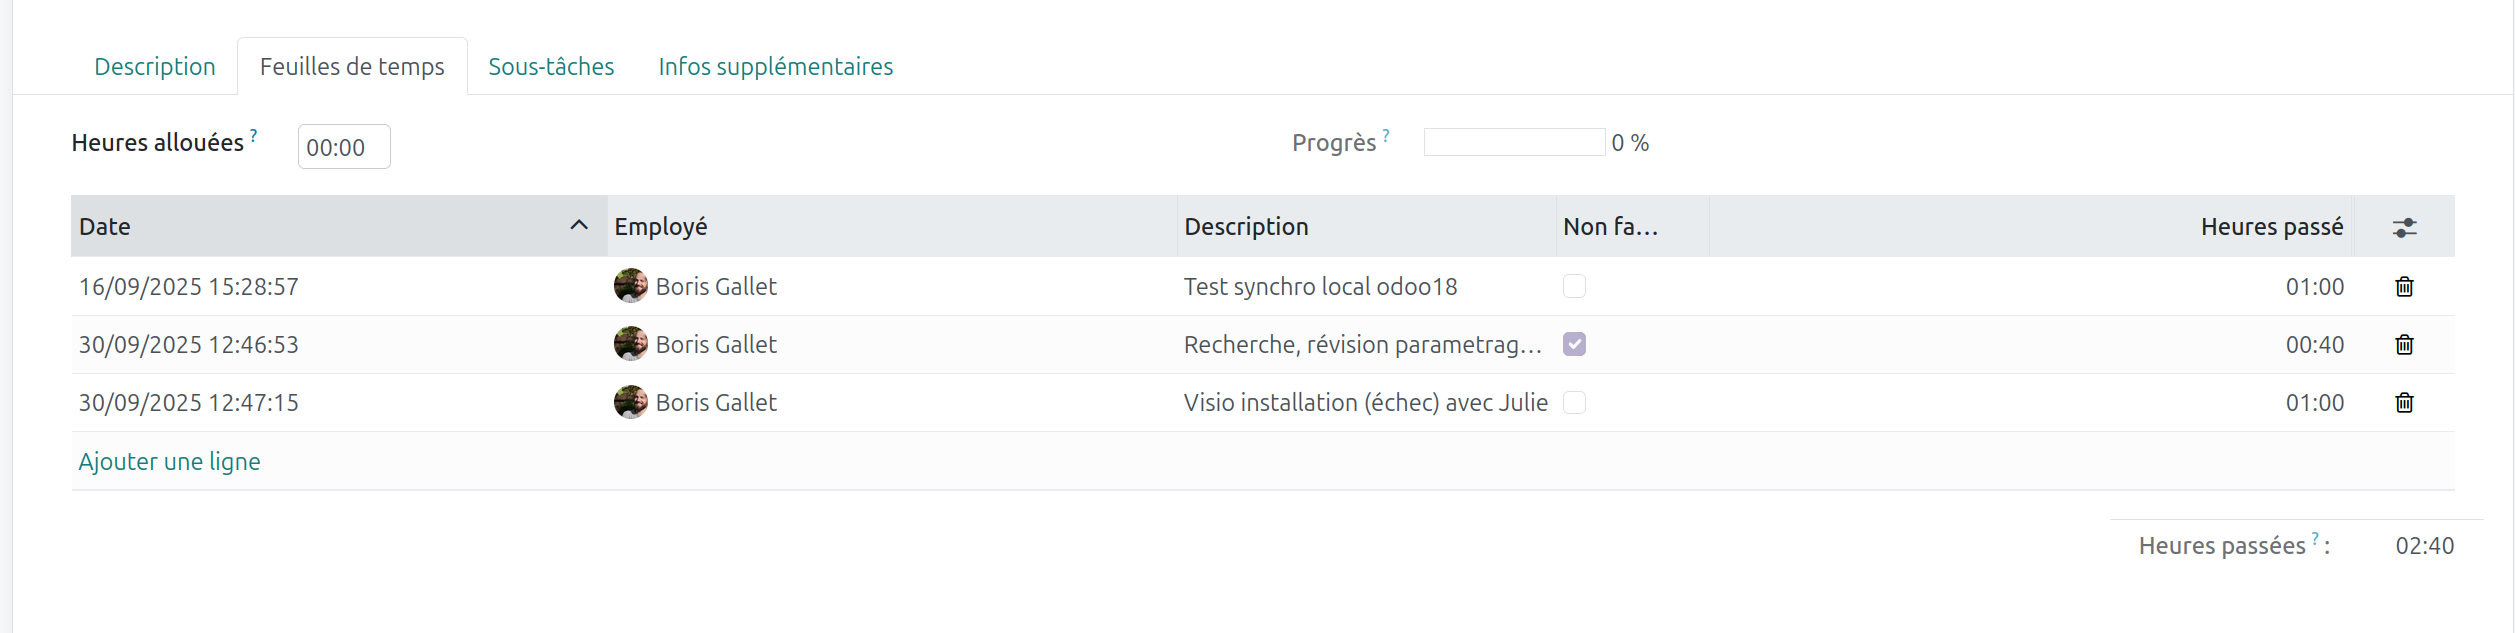Edit the Heures allouées time field
The height and width of the screenshot is (633, 2515).
coord(343,148)
